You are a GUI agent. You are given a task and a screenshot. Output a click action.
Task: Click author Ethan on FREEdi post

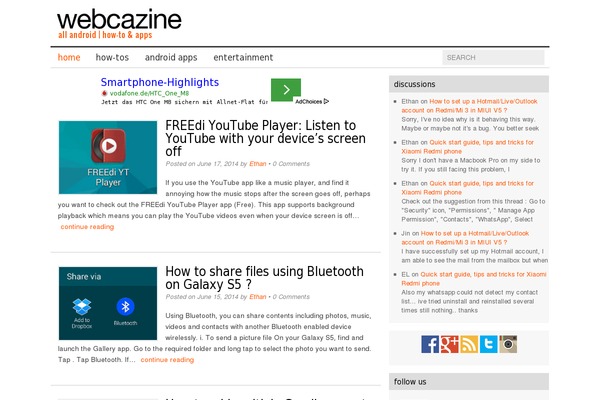(x=258, y=164)
